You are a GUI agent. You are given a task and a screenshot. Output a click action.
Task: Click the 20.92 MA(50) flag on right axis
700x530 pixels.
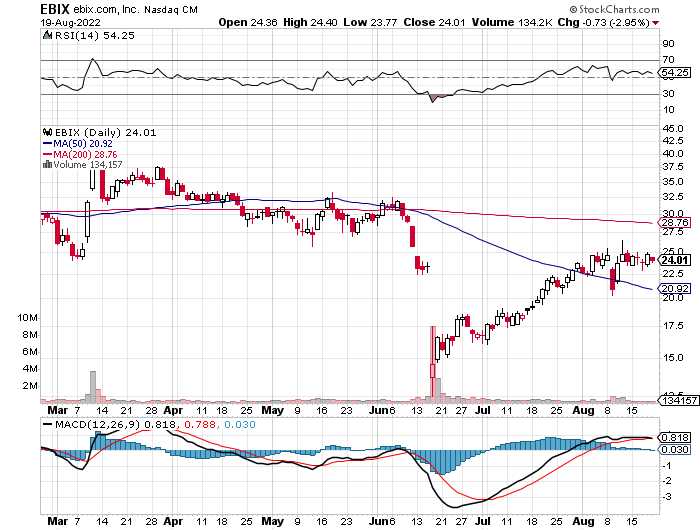click(675, 288)
